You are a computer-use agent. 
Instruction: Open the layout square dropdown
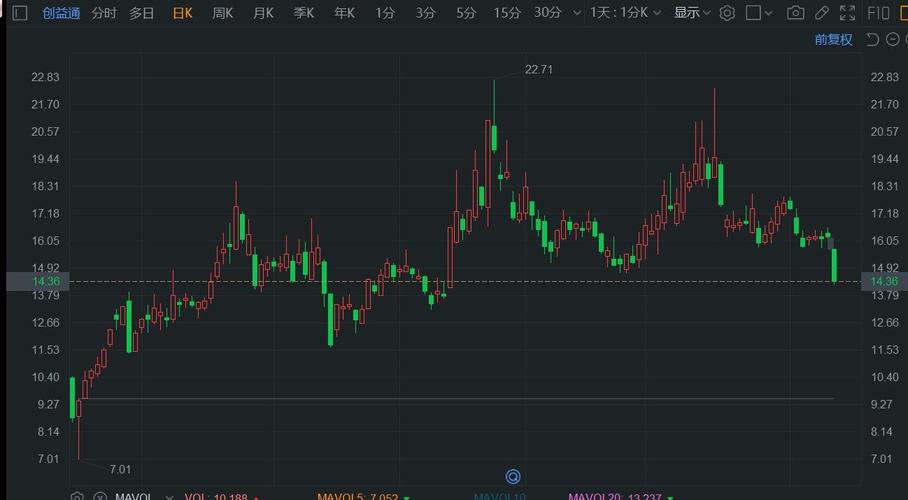tap(761, 13)
